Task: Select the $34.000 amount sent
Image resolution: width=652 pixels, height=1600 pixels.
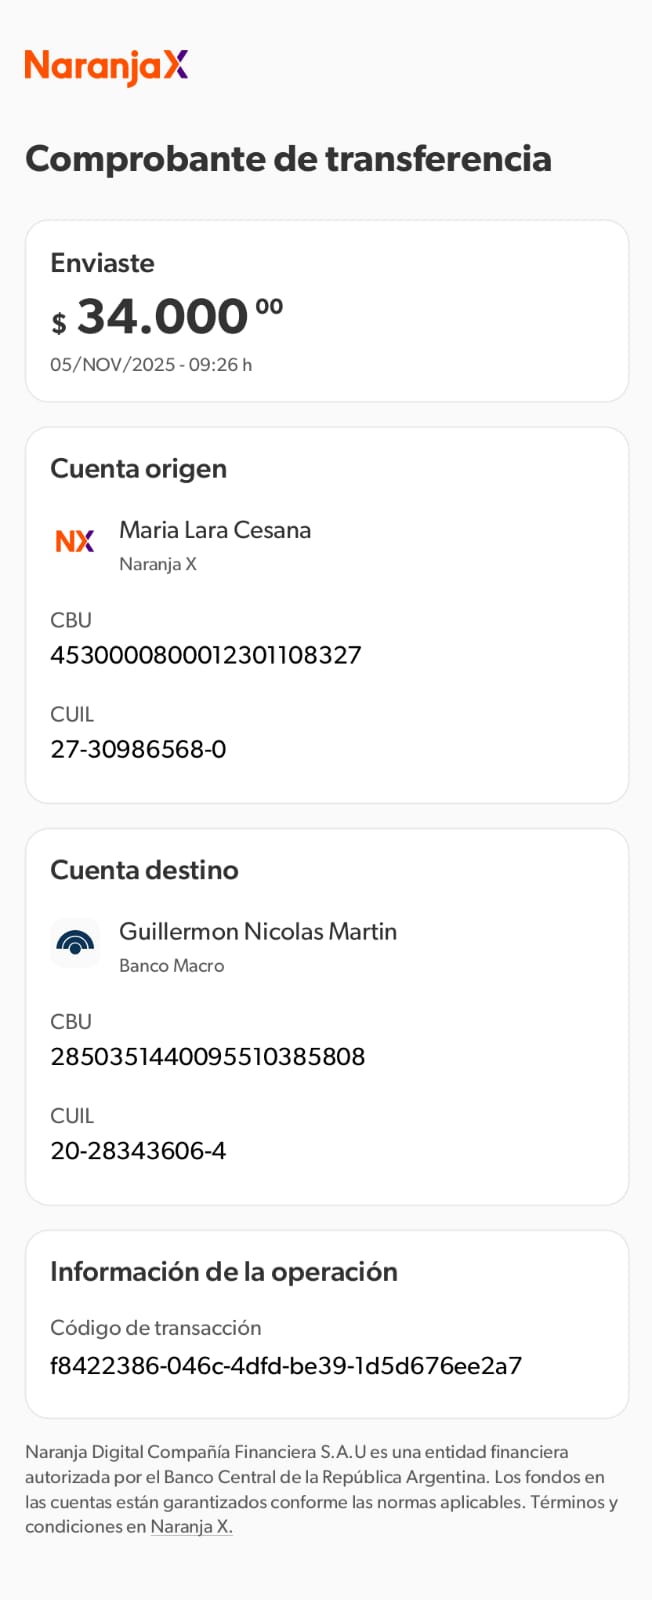Action: (167, 317)
